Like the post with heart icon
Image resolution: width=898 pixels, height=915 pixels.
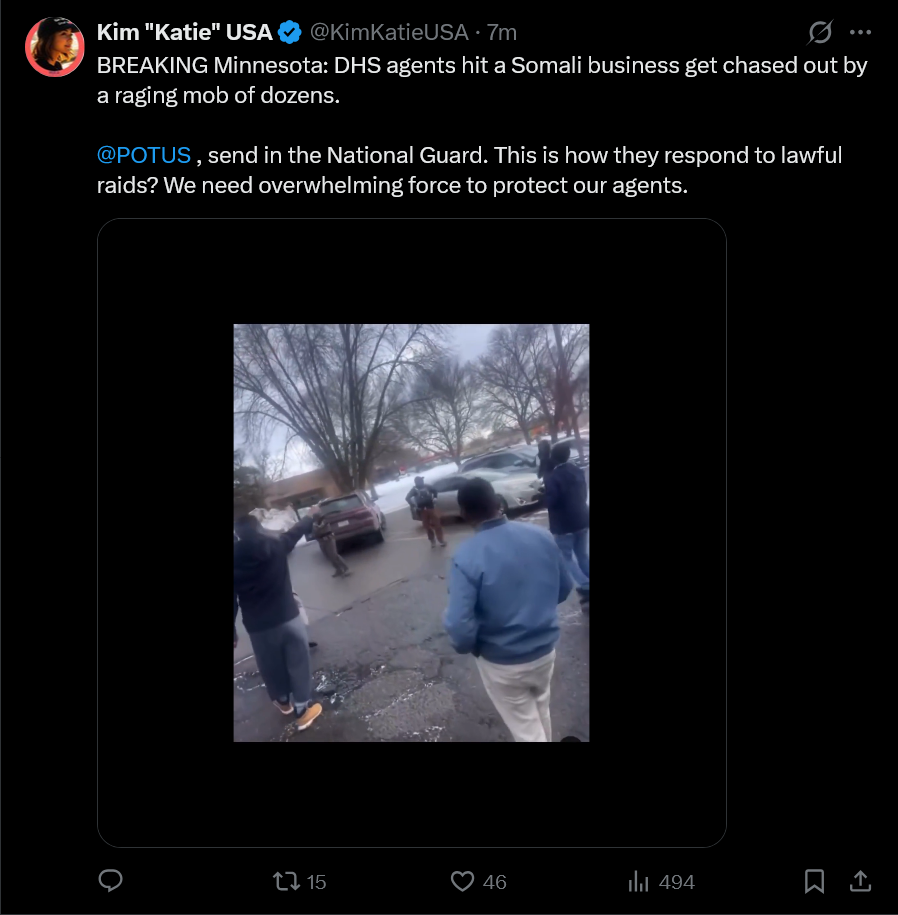click(462, 881)
